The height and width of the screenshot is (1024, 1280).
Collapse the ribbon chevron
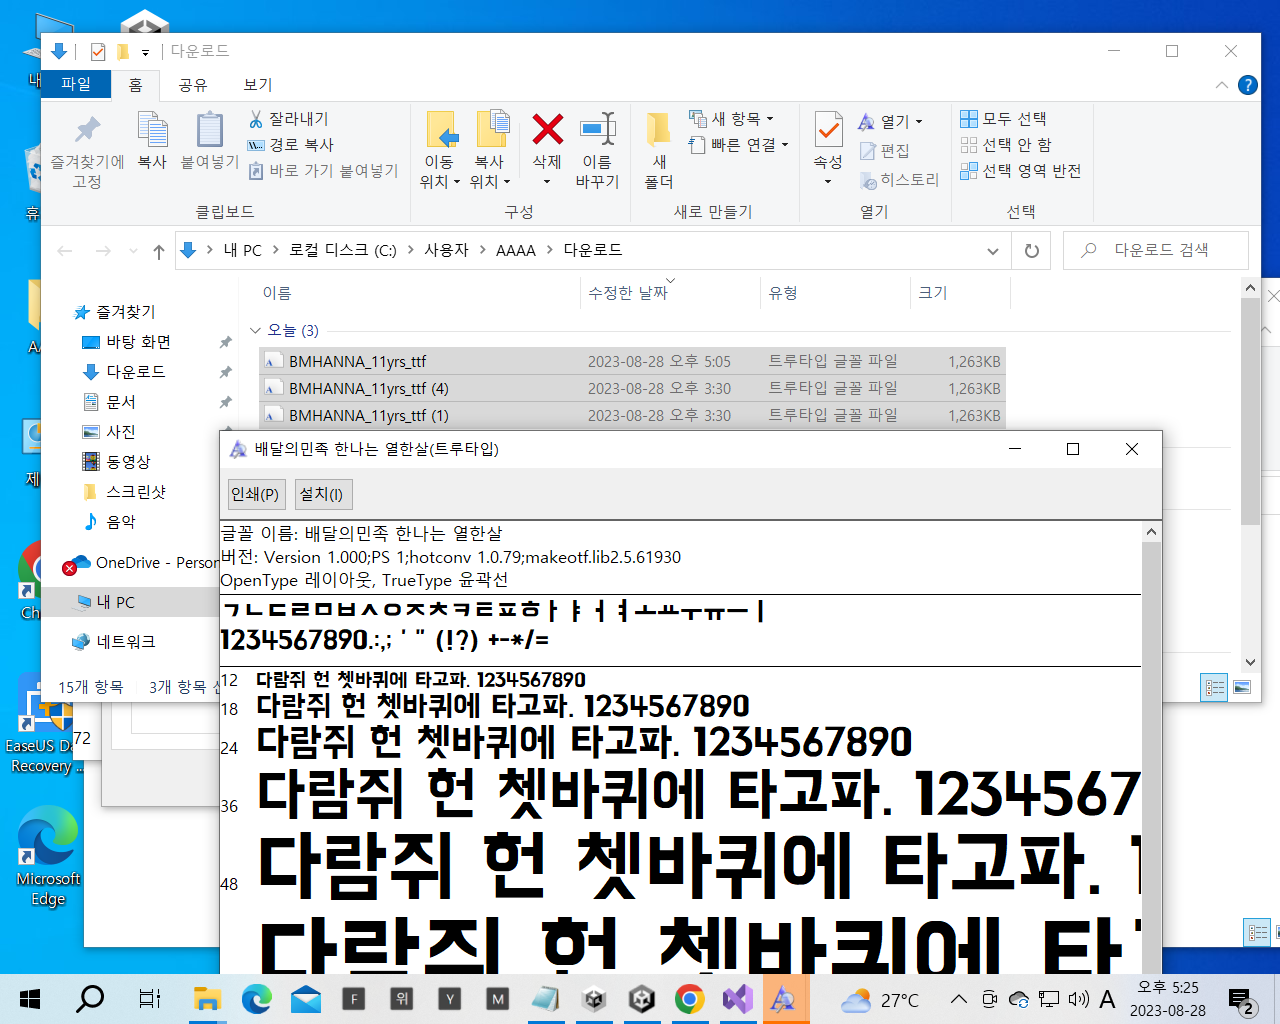pyautogui.click(x=1222, y=85)
